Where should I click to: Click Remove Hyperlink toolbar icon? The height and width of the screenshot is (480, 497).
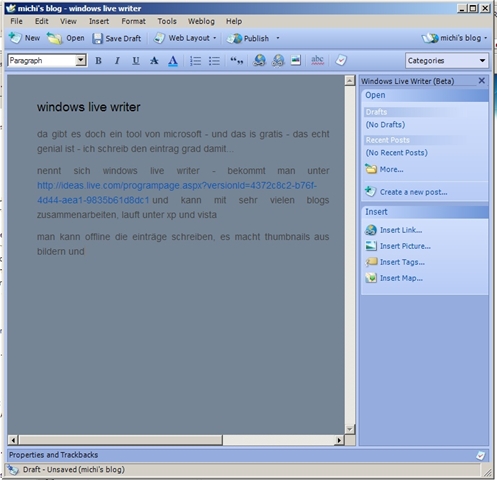coord(278,61)
